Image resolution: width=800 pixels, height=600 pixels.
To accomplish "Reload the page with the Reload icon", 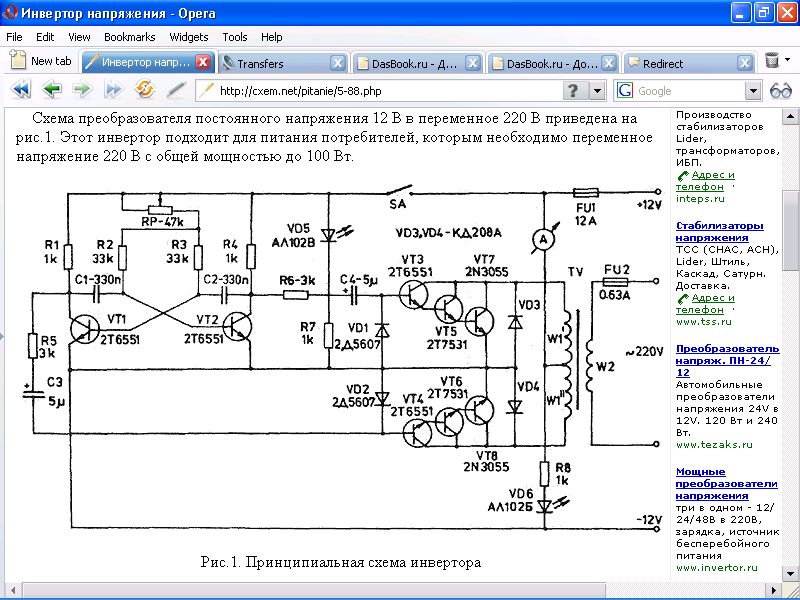I will click(145, 90).
